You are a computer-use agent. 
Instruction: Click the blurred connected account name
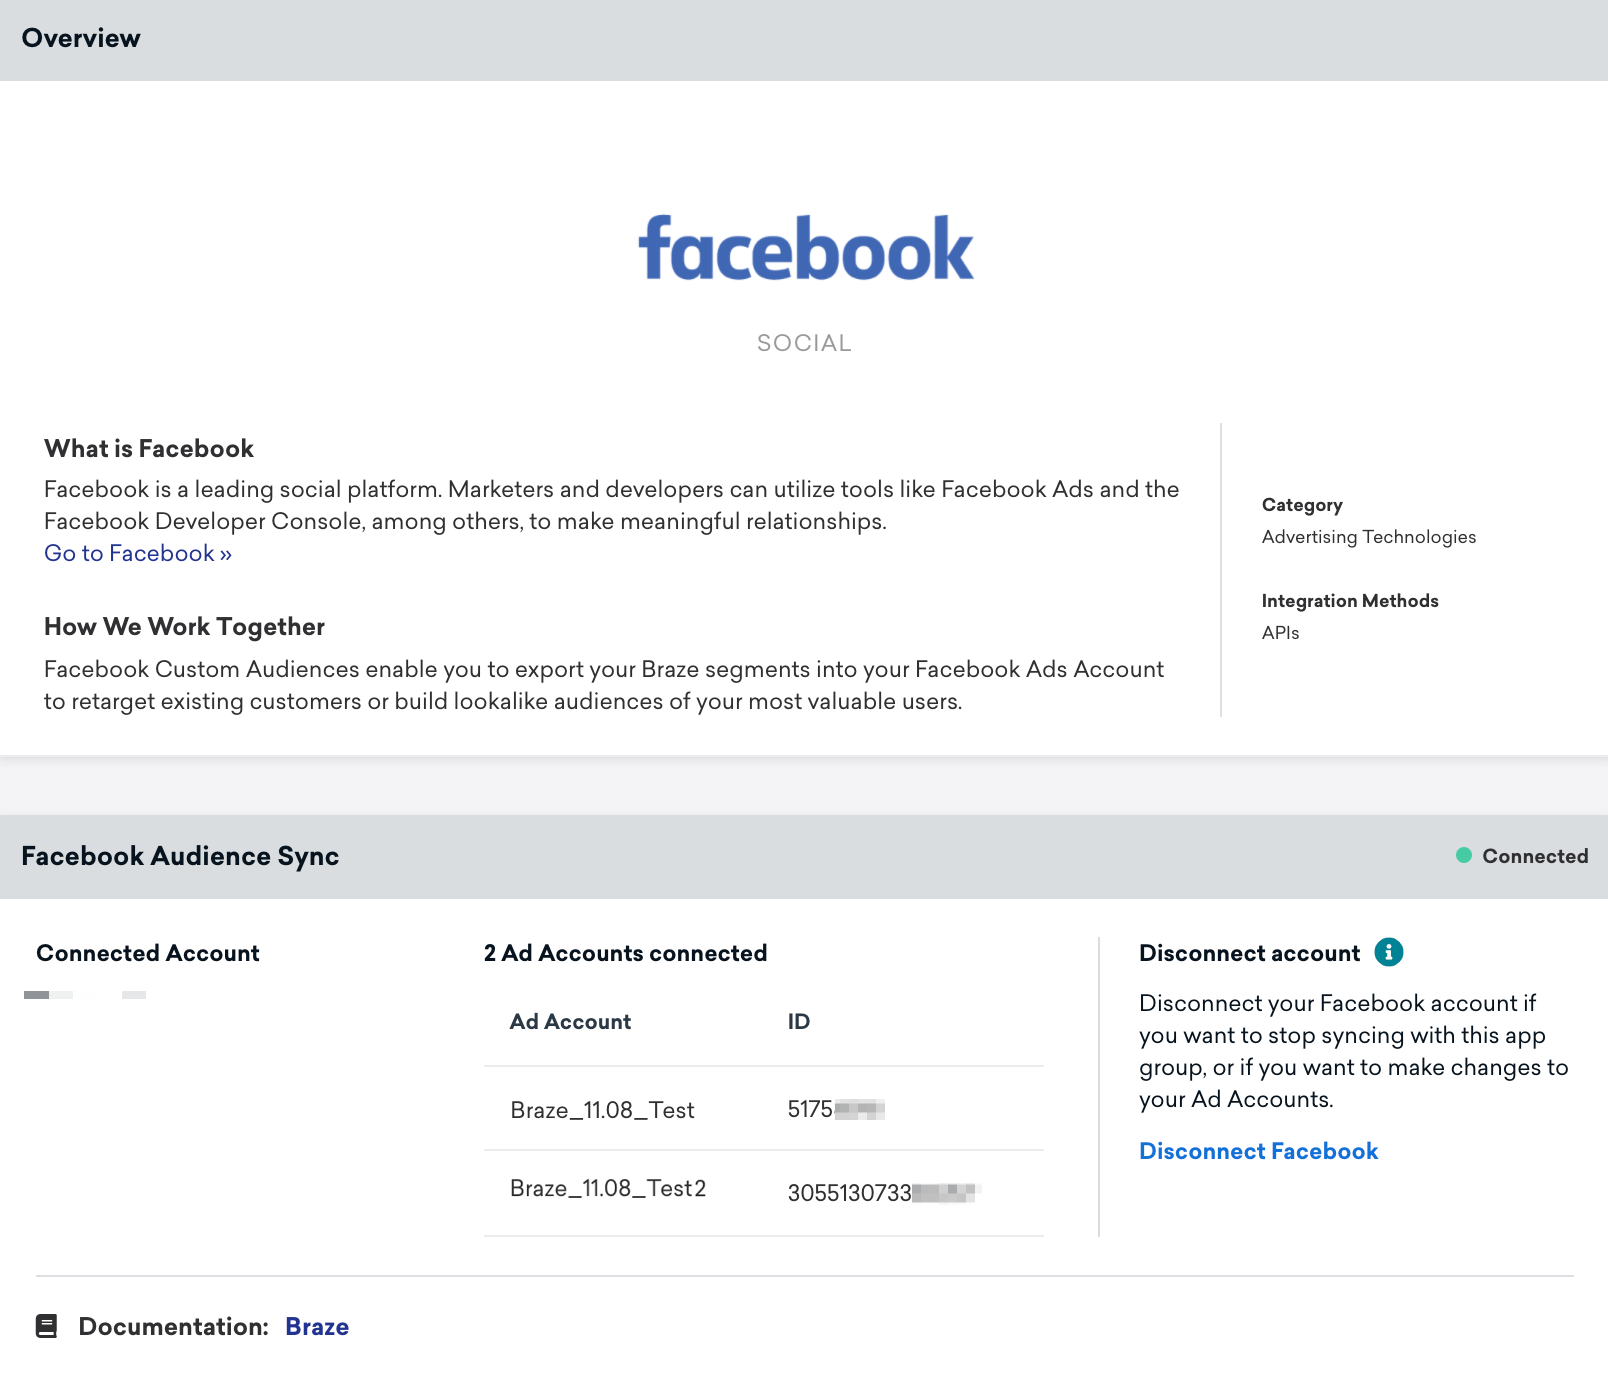[x=85, y=995]
